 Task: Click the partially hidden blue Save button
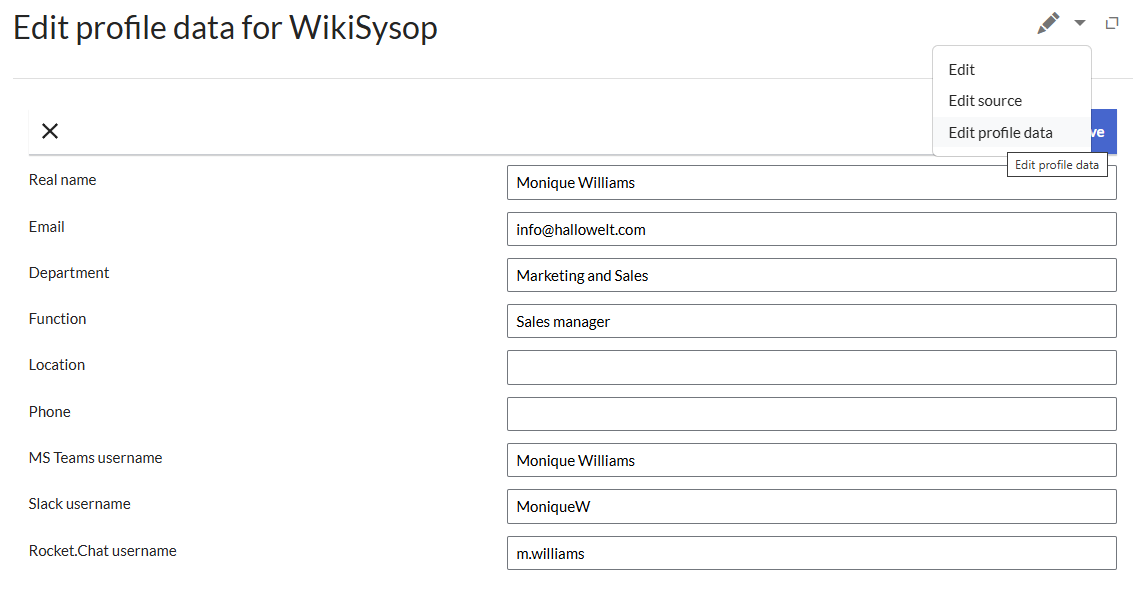pyautogui.click(x=1103, y=132)
